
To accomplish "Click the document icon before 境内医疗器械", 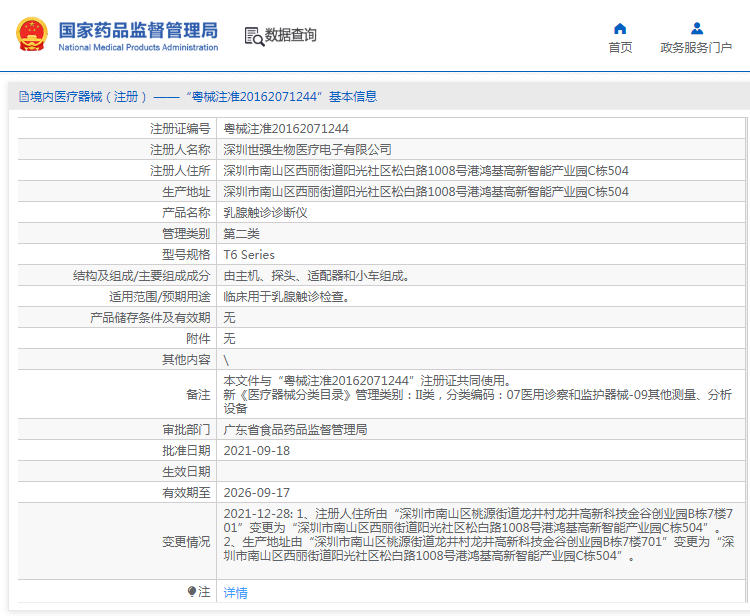I will coord(23,97).
